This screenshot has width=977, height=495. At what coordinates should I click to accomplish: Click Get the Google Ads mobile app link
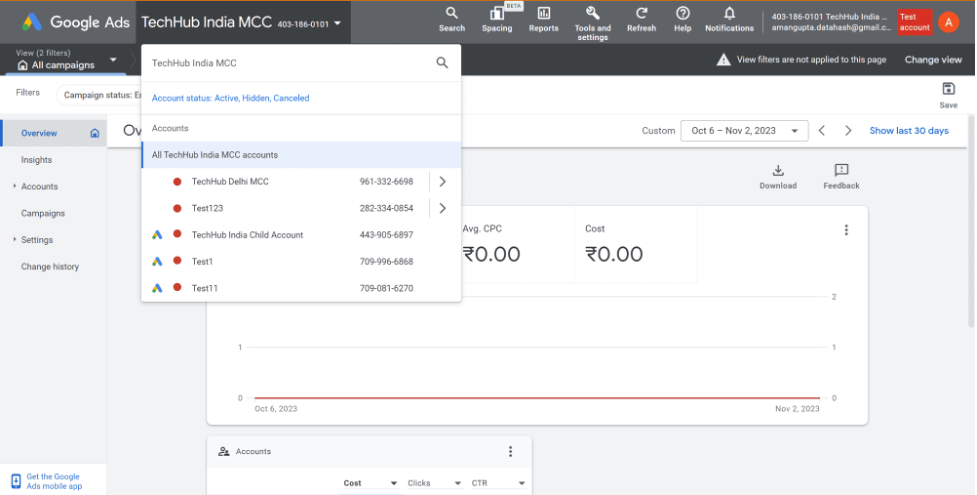click(54, 481)
